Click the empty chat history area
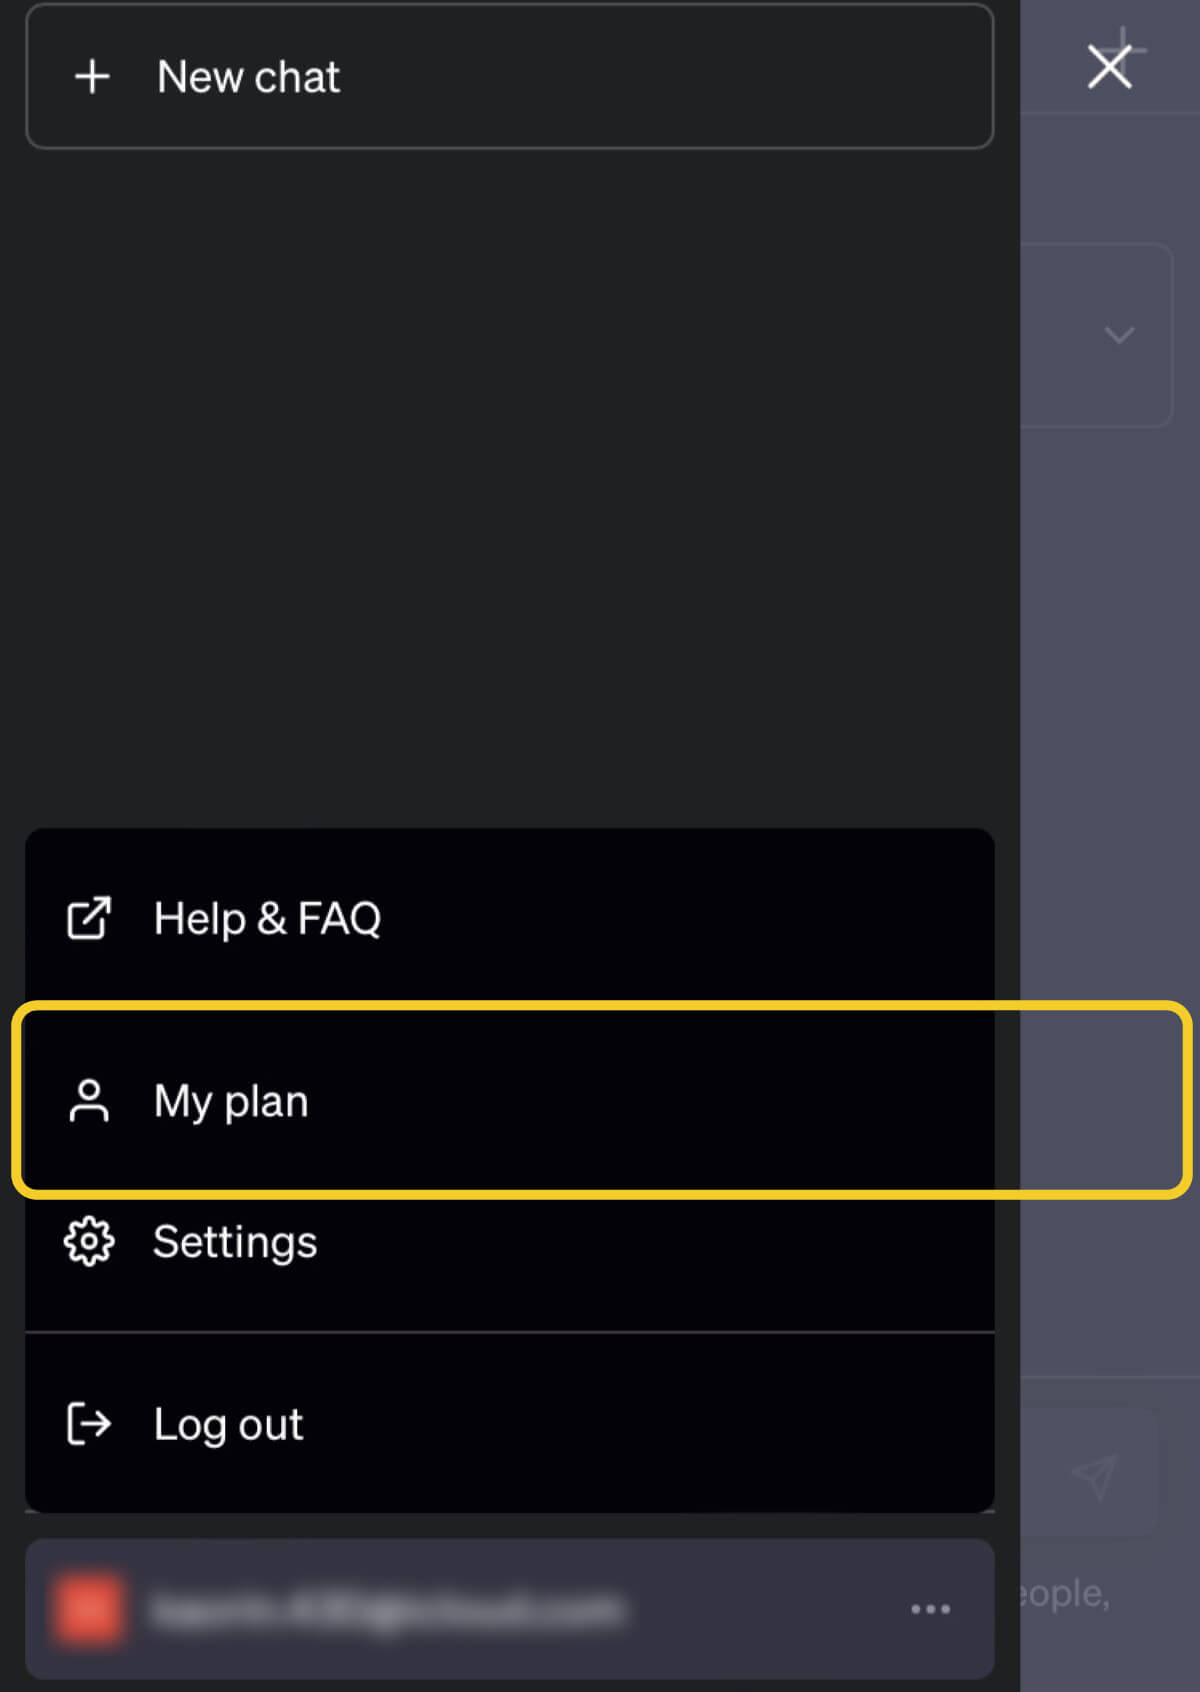 point(508,480)
